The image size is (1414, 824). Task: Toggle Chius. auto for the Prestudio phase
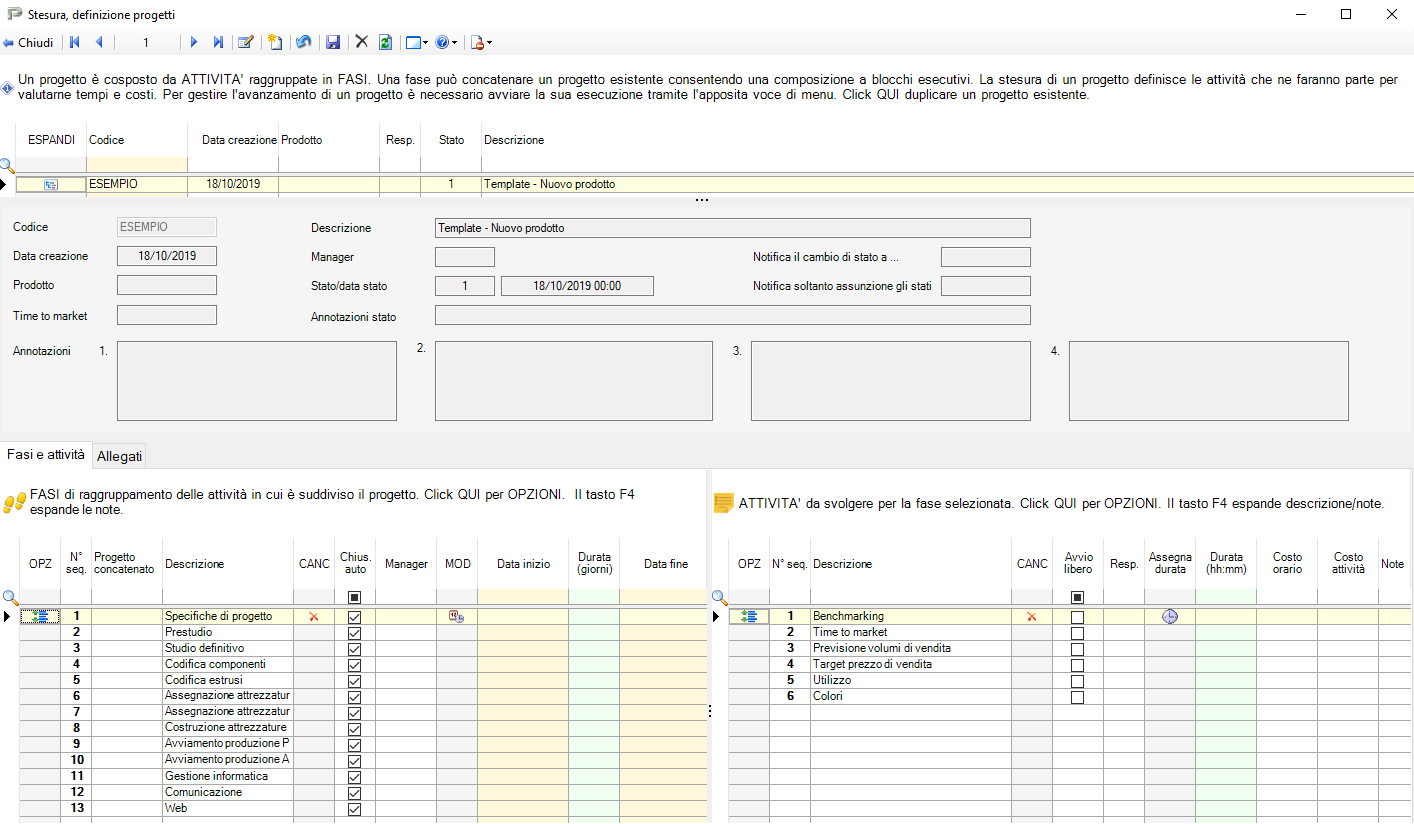coord(354,633)
